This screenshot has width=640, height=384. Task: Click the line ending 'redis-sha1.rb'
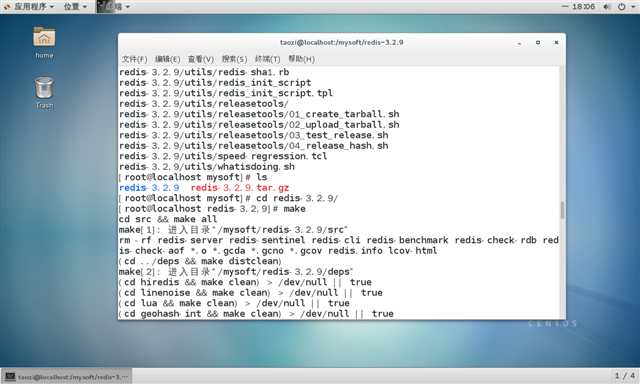point(204,72)
